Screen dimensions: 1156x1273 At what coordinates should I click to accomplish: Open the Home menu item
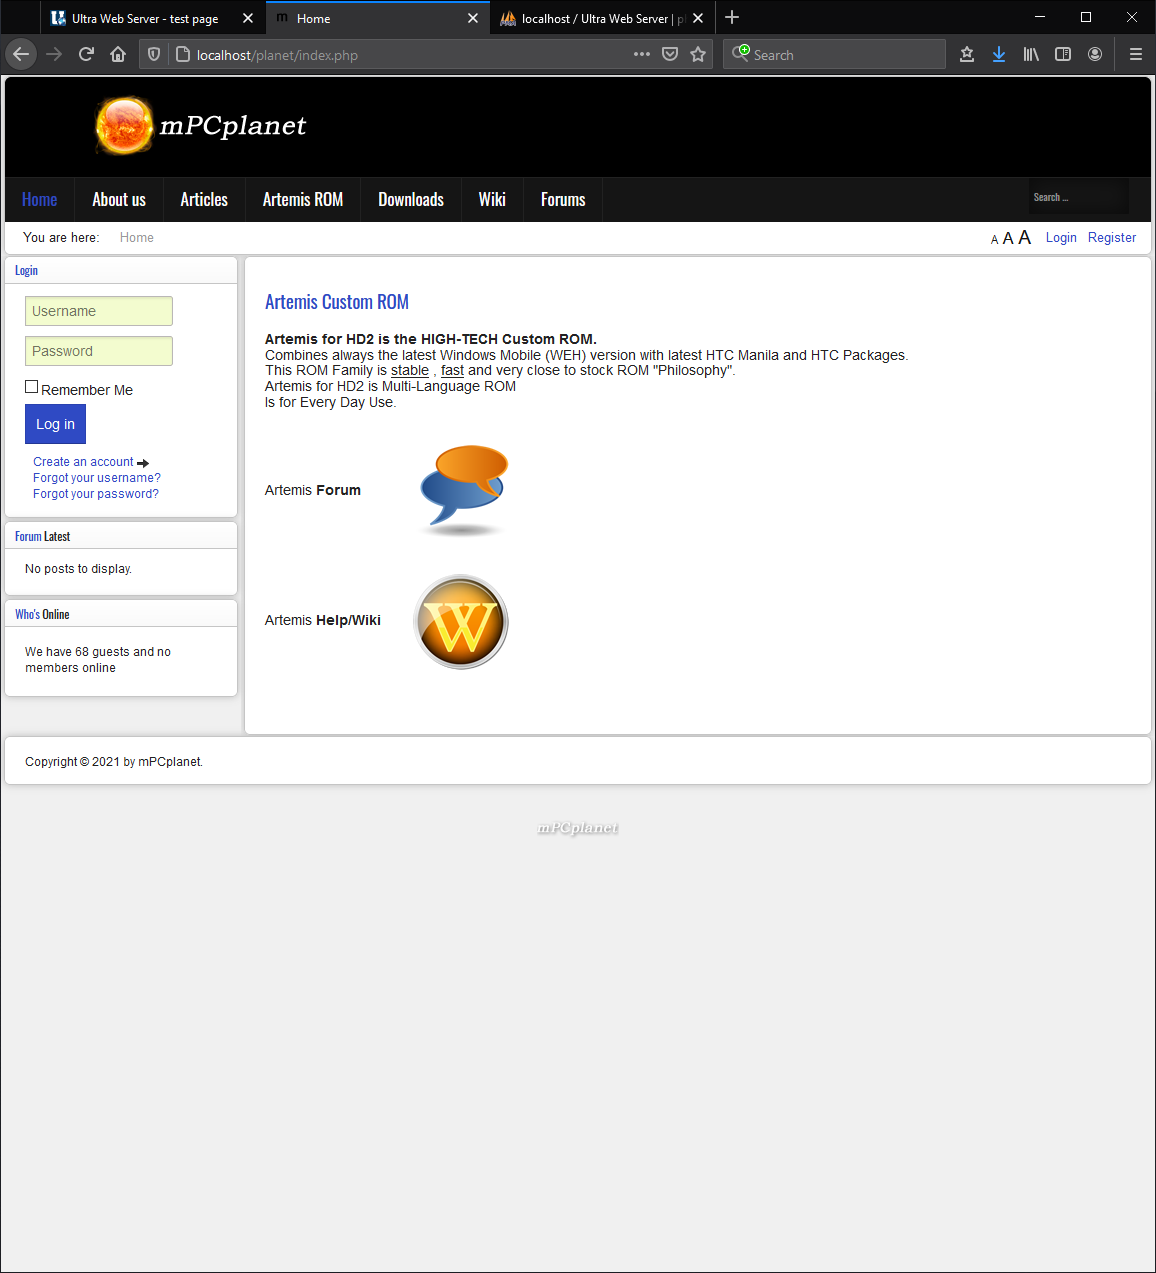point(40,199)
